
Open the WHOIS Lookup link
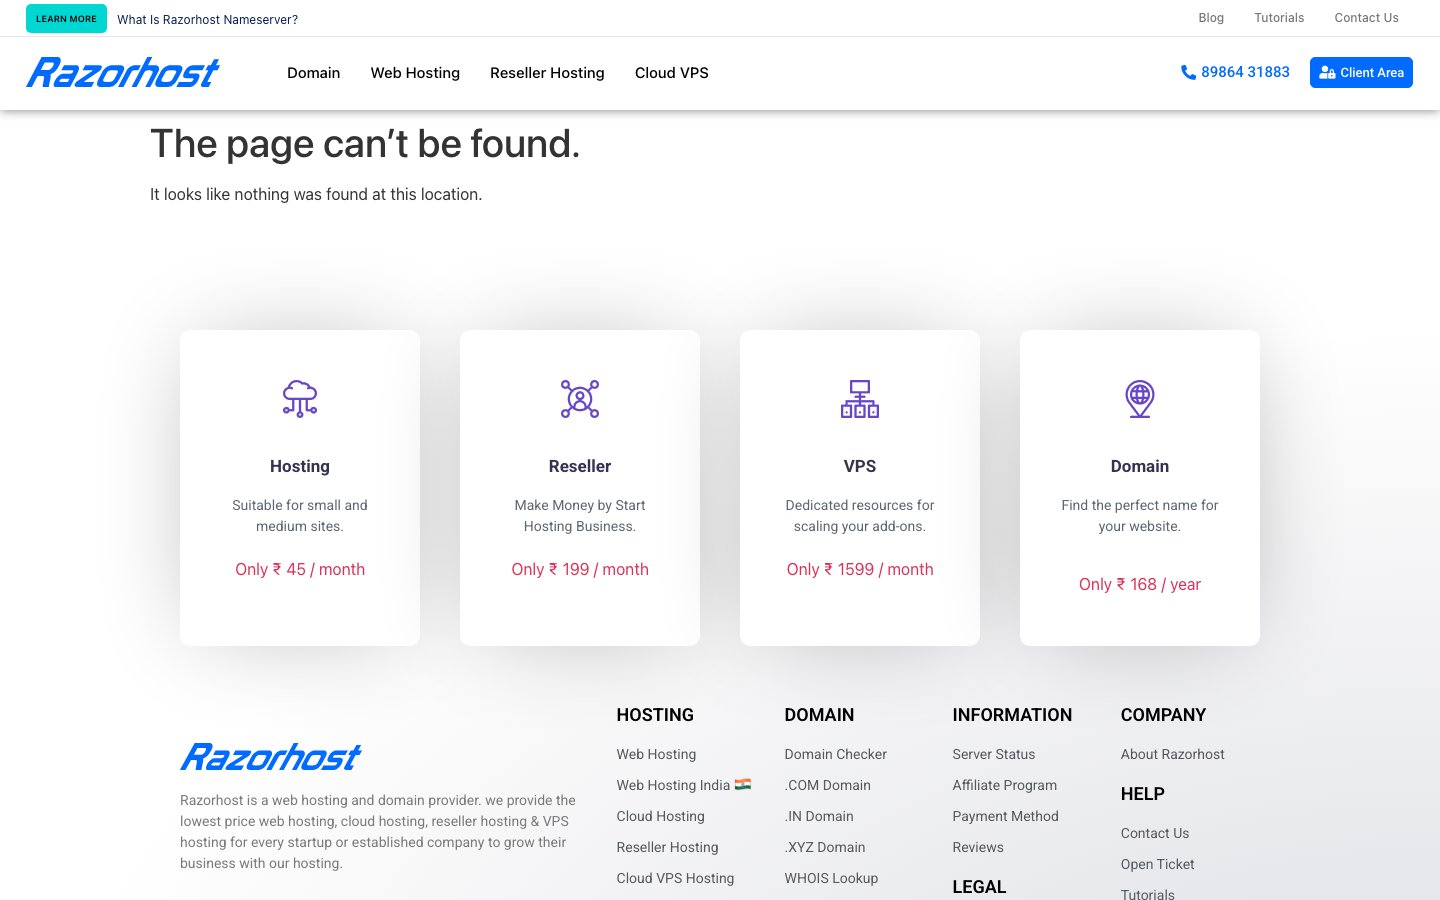831,878
